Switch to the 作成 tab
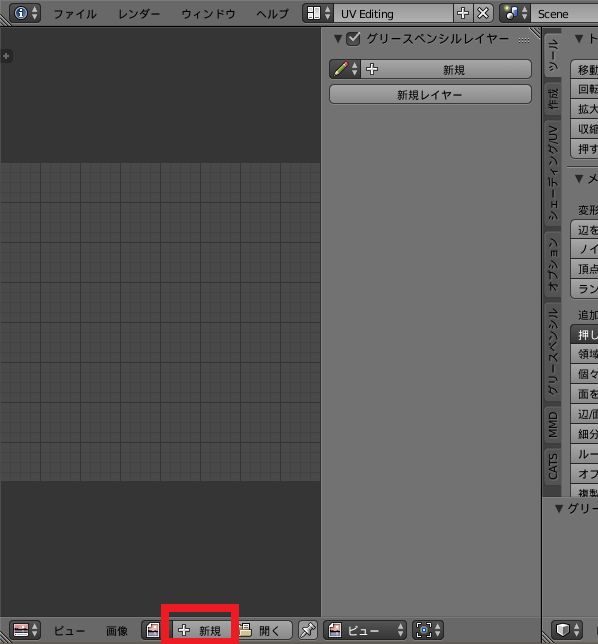 553,99
